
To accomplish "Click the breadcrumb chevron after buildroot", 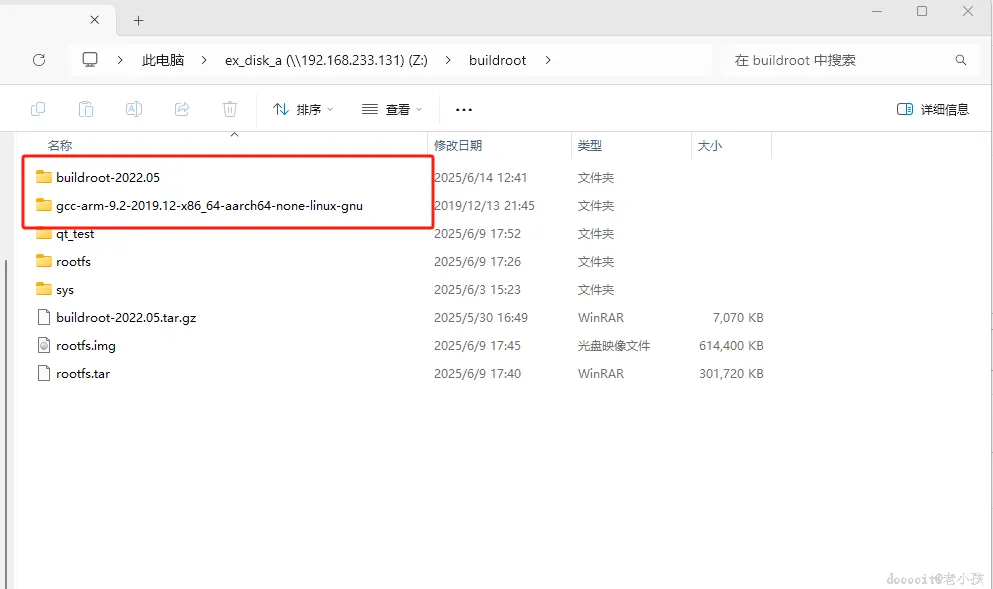I will (548, 60).
